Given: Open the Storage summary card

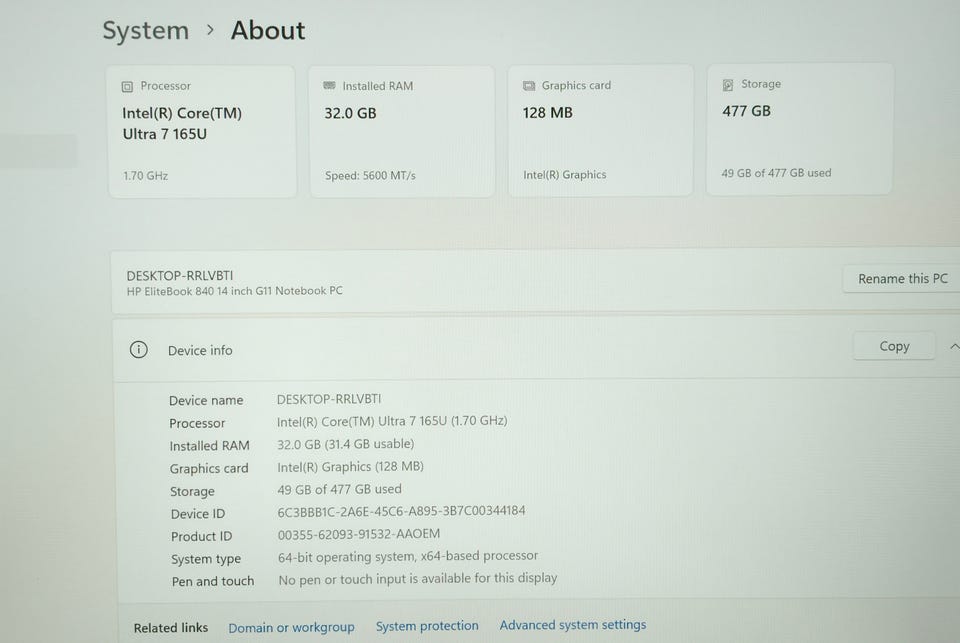Looking at the screenshot, I should coord(800,129).
